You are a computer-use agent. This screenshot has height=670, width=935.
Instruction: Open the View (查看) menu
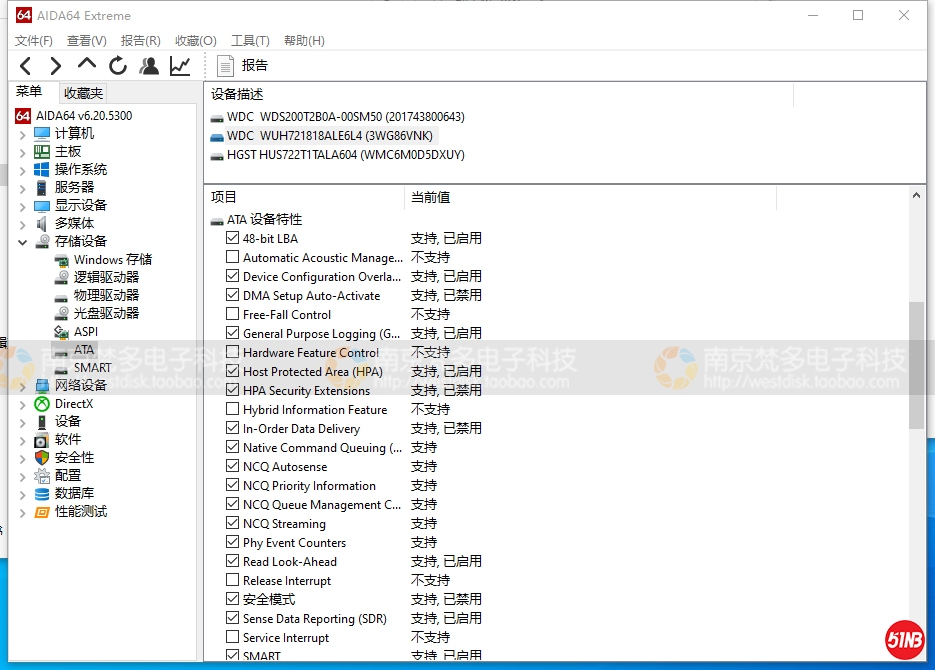point(86,41)
